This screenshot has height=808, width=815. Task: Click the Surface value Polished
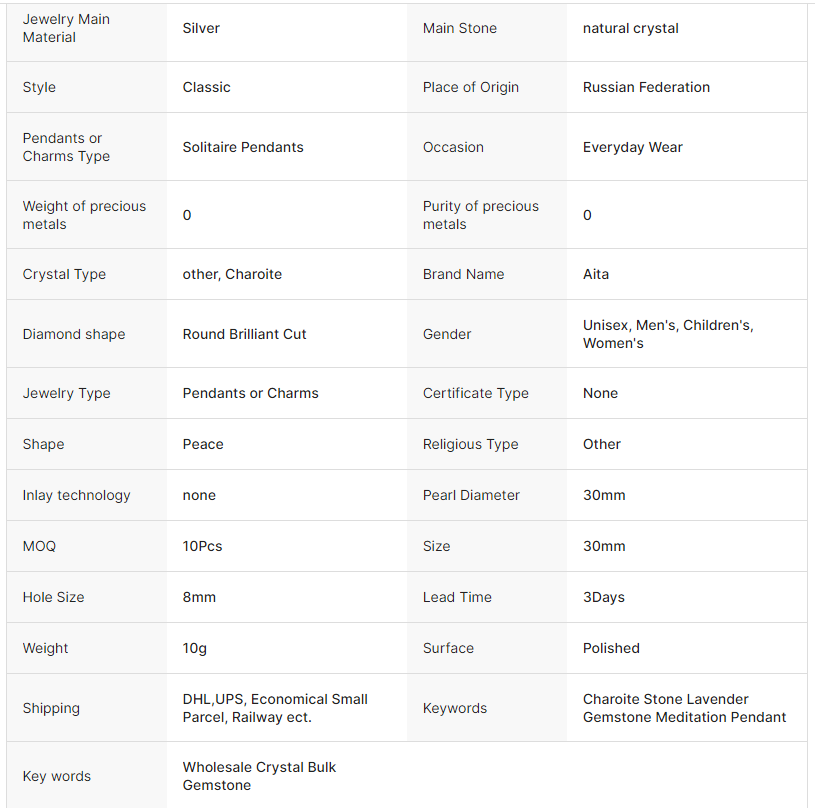coord(611,648)
